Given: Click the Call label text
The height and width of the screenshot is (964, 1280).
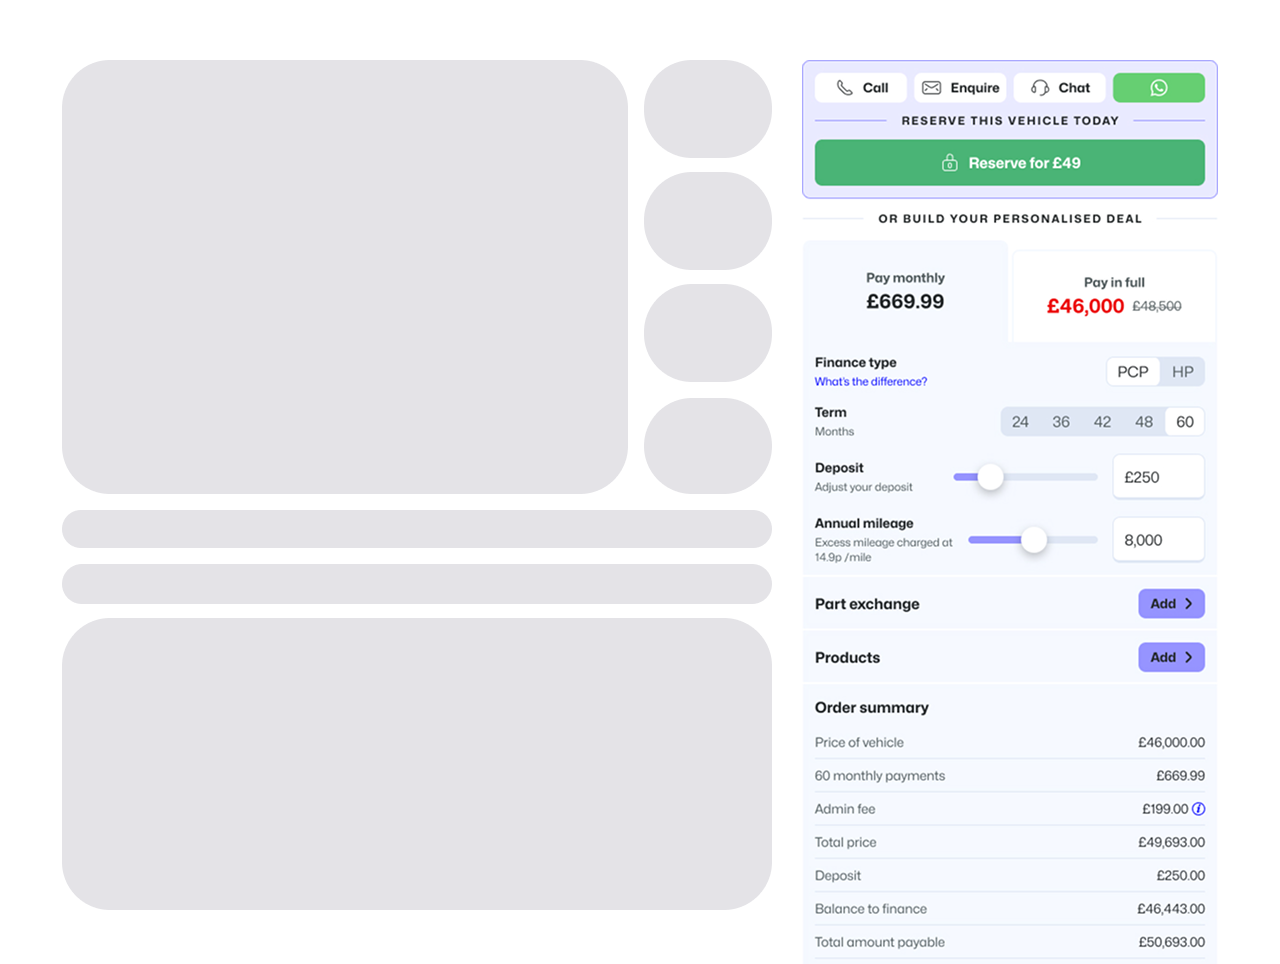Looking at the screenshot, I should [x=875, y=88].
